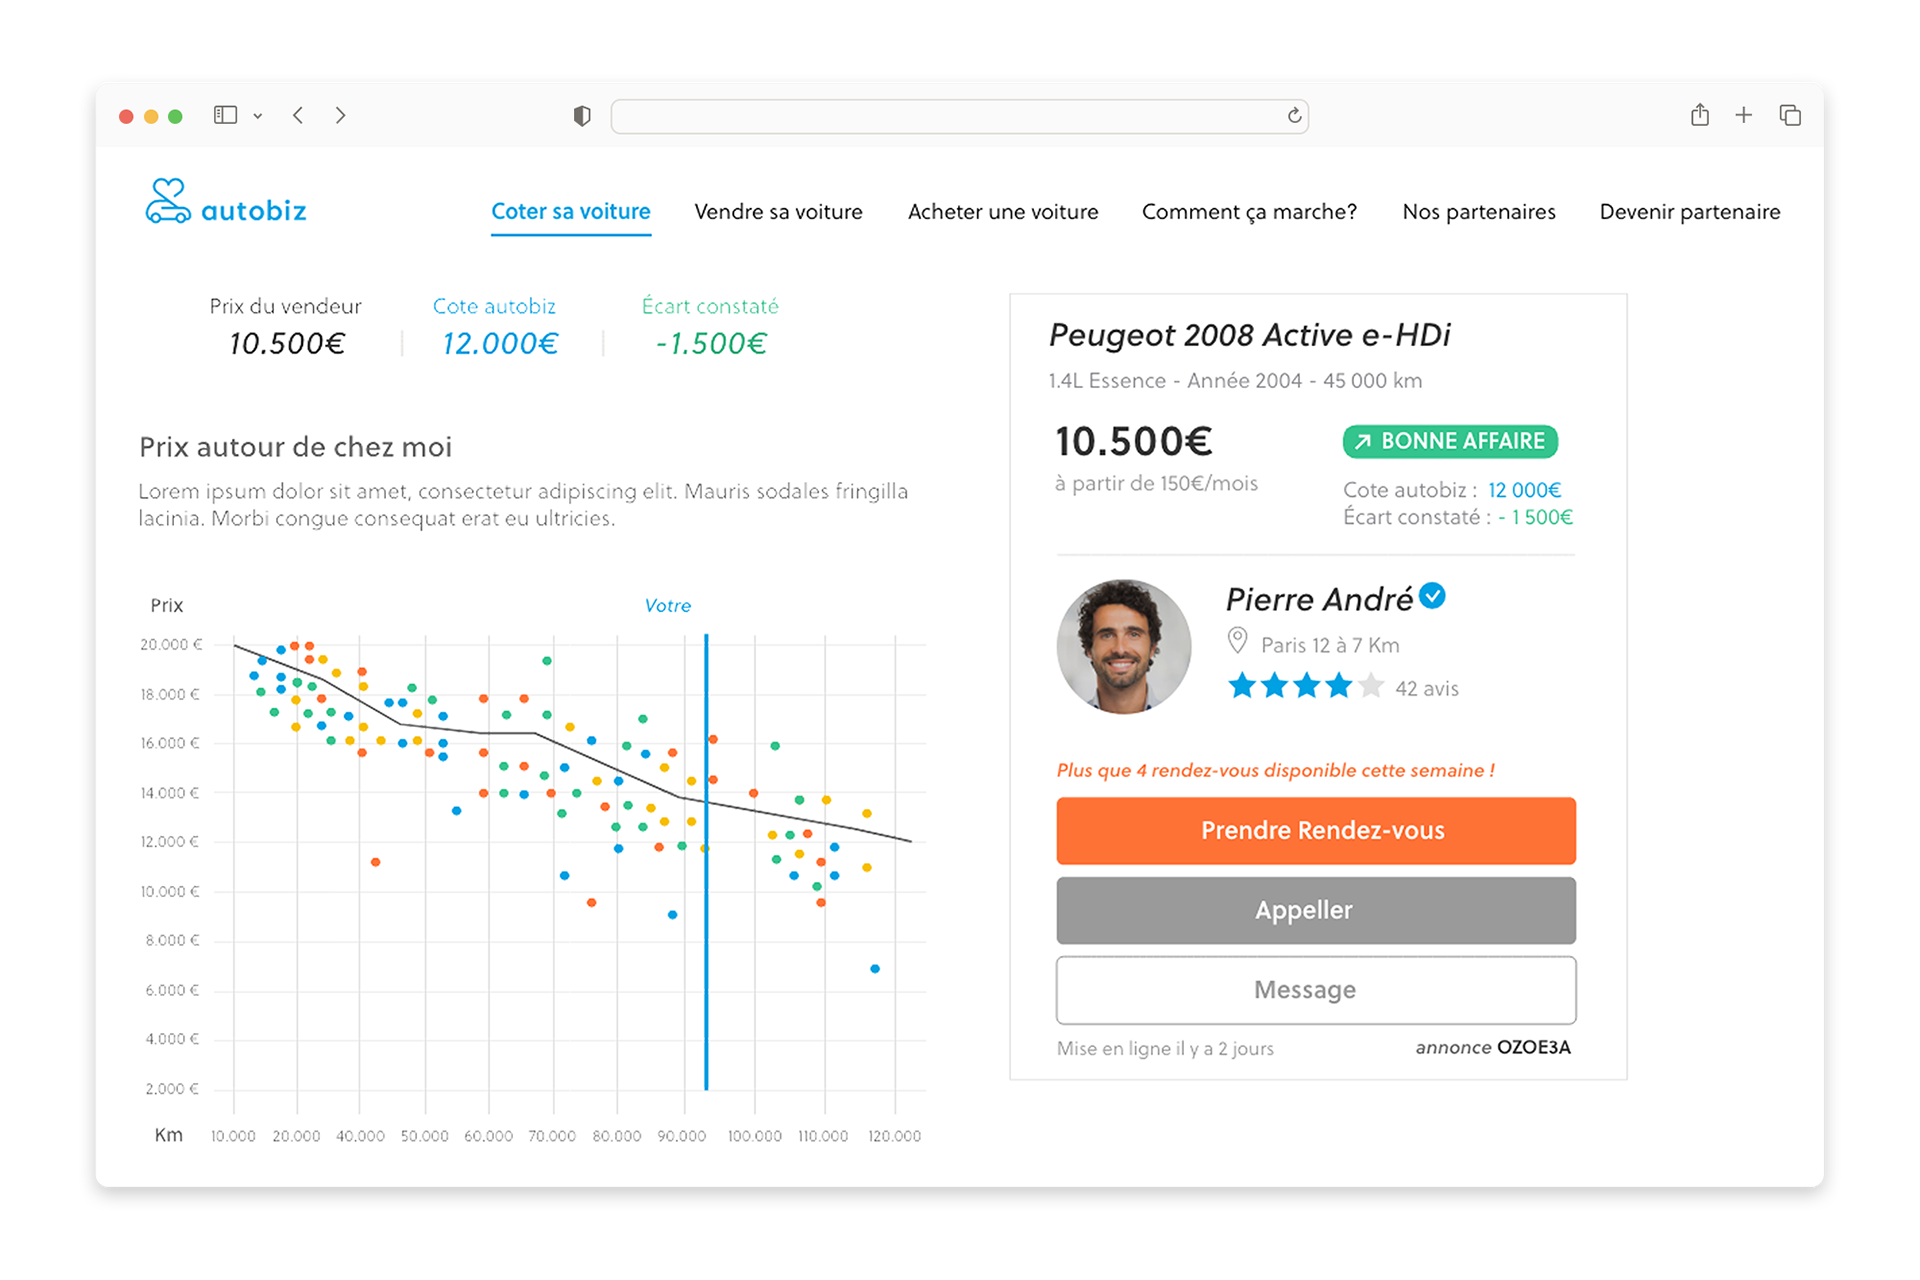
Task: Click the privacy shield icon
Action: click(x=582, y=116)
